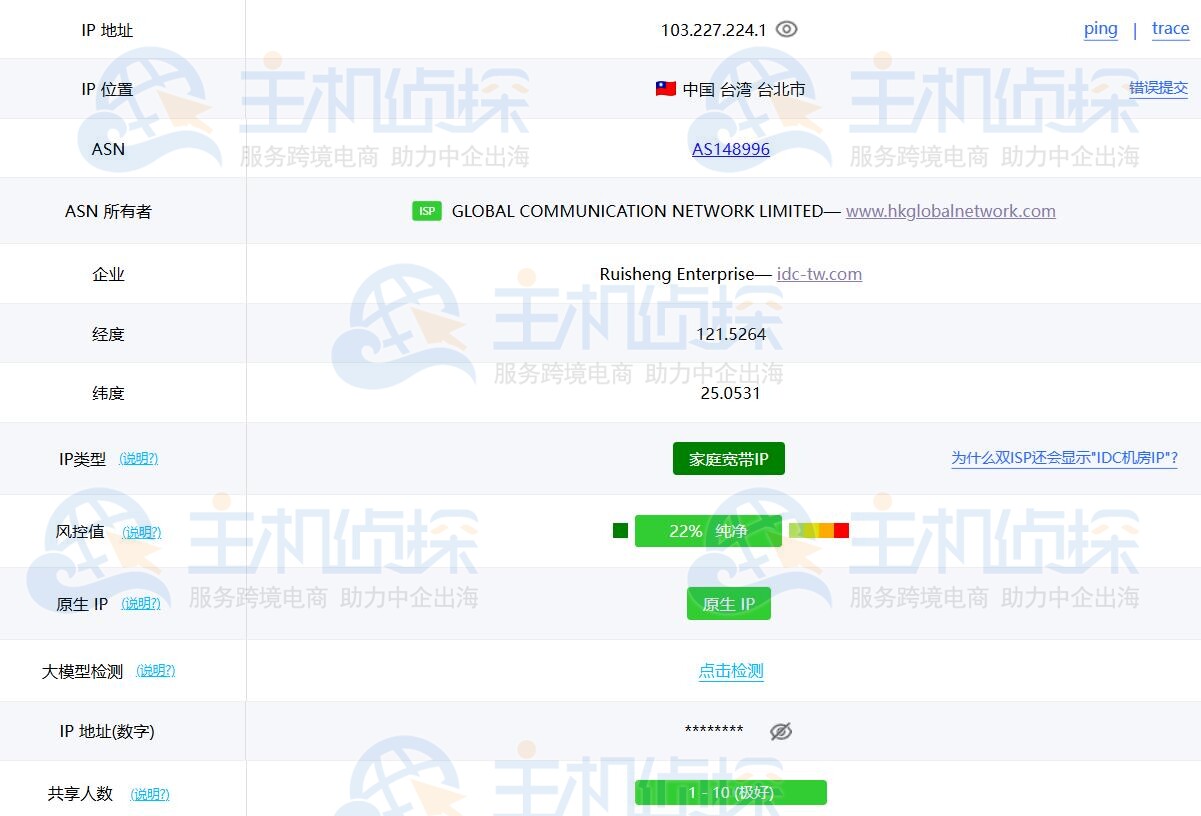This screenshot has width=1201, height=816.
Task: Visit www.hkglobalnetwork.com link
Action: pyautogui.click(x=950, y=211)
